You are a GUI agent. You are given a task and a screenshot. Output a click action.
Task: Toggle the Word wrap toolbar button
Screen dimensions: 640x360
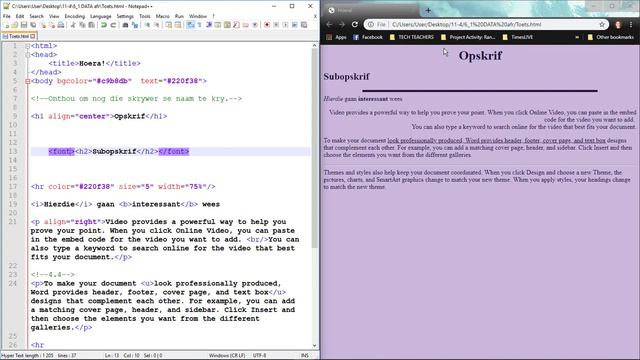click(190, 25)
